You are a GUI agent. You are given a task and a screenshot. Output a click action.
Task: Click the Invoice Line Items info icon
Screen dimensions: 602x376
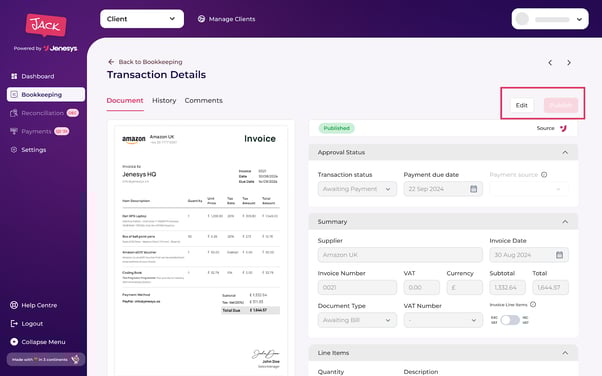point(533,305)
